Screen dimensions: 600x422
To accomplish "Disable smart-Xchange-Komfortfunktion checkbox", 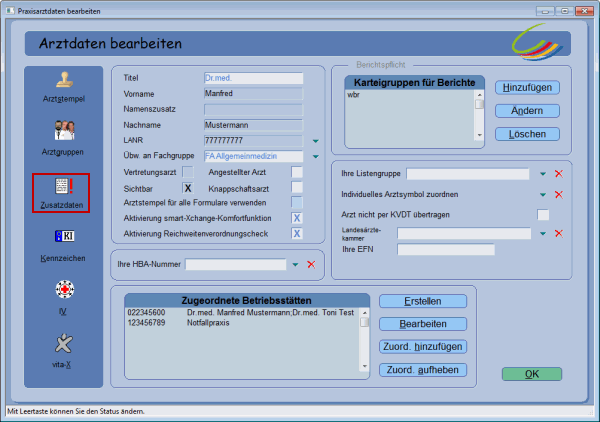I will pyautogui.click(x=297, y=218).
